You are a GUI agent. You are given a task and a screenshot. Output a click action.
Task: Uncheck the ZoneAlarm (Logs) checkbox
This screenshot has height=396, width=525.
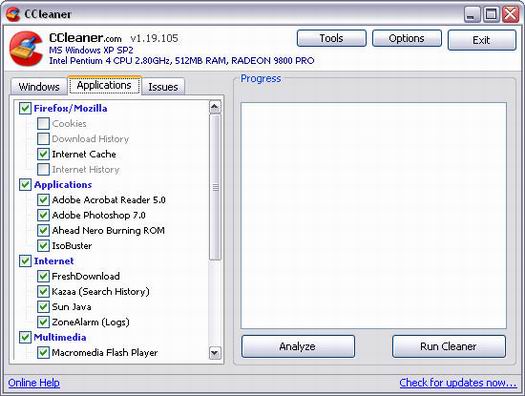click(x=43, y=322)
